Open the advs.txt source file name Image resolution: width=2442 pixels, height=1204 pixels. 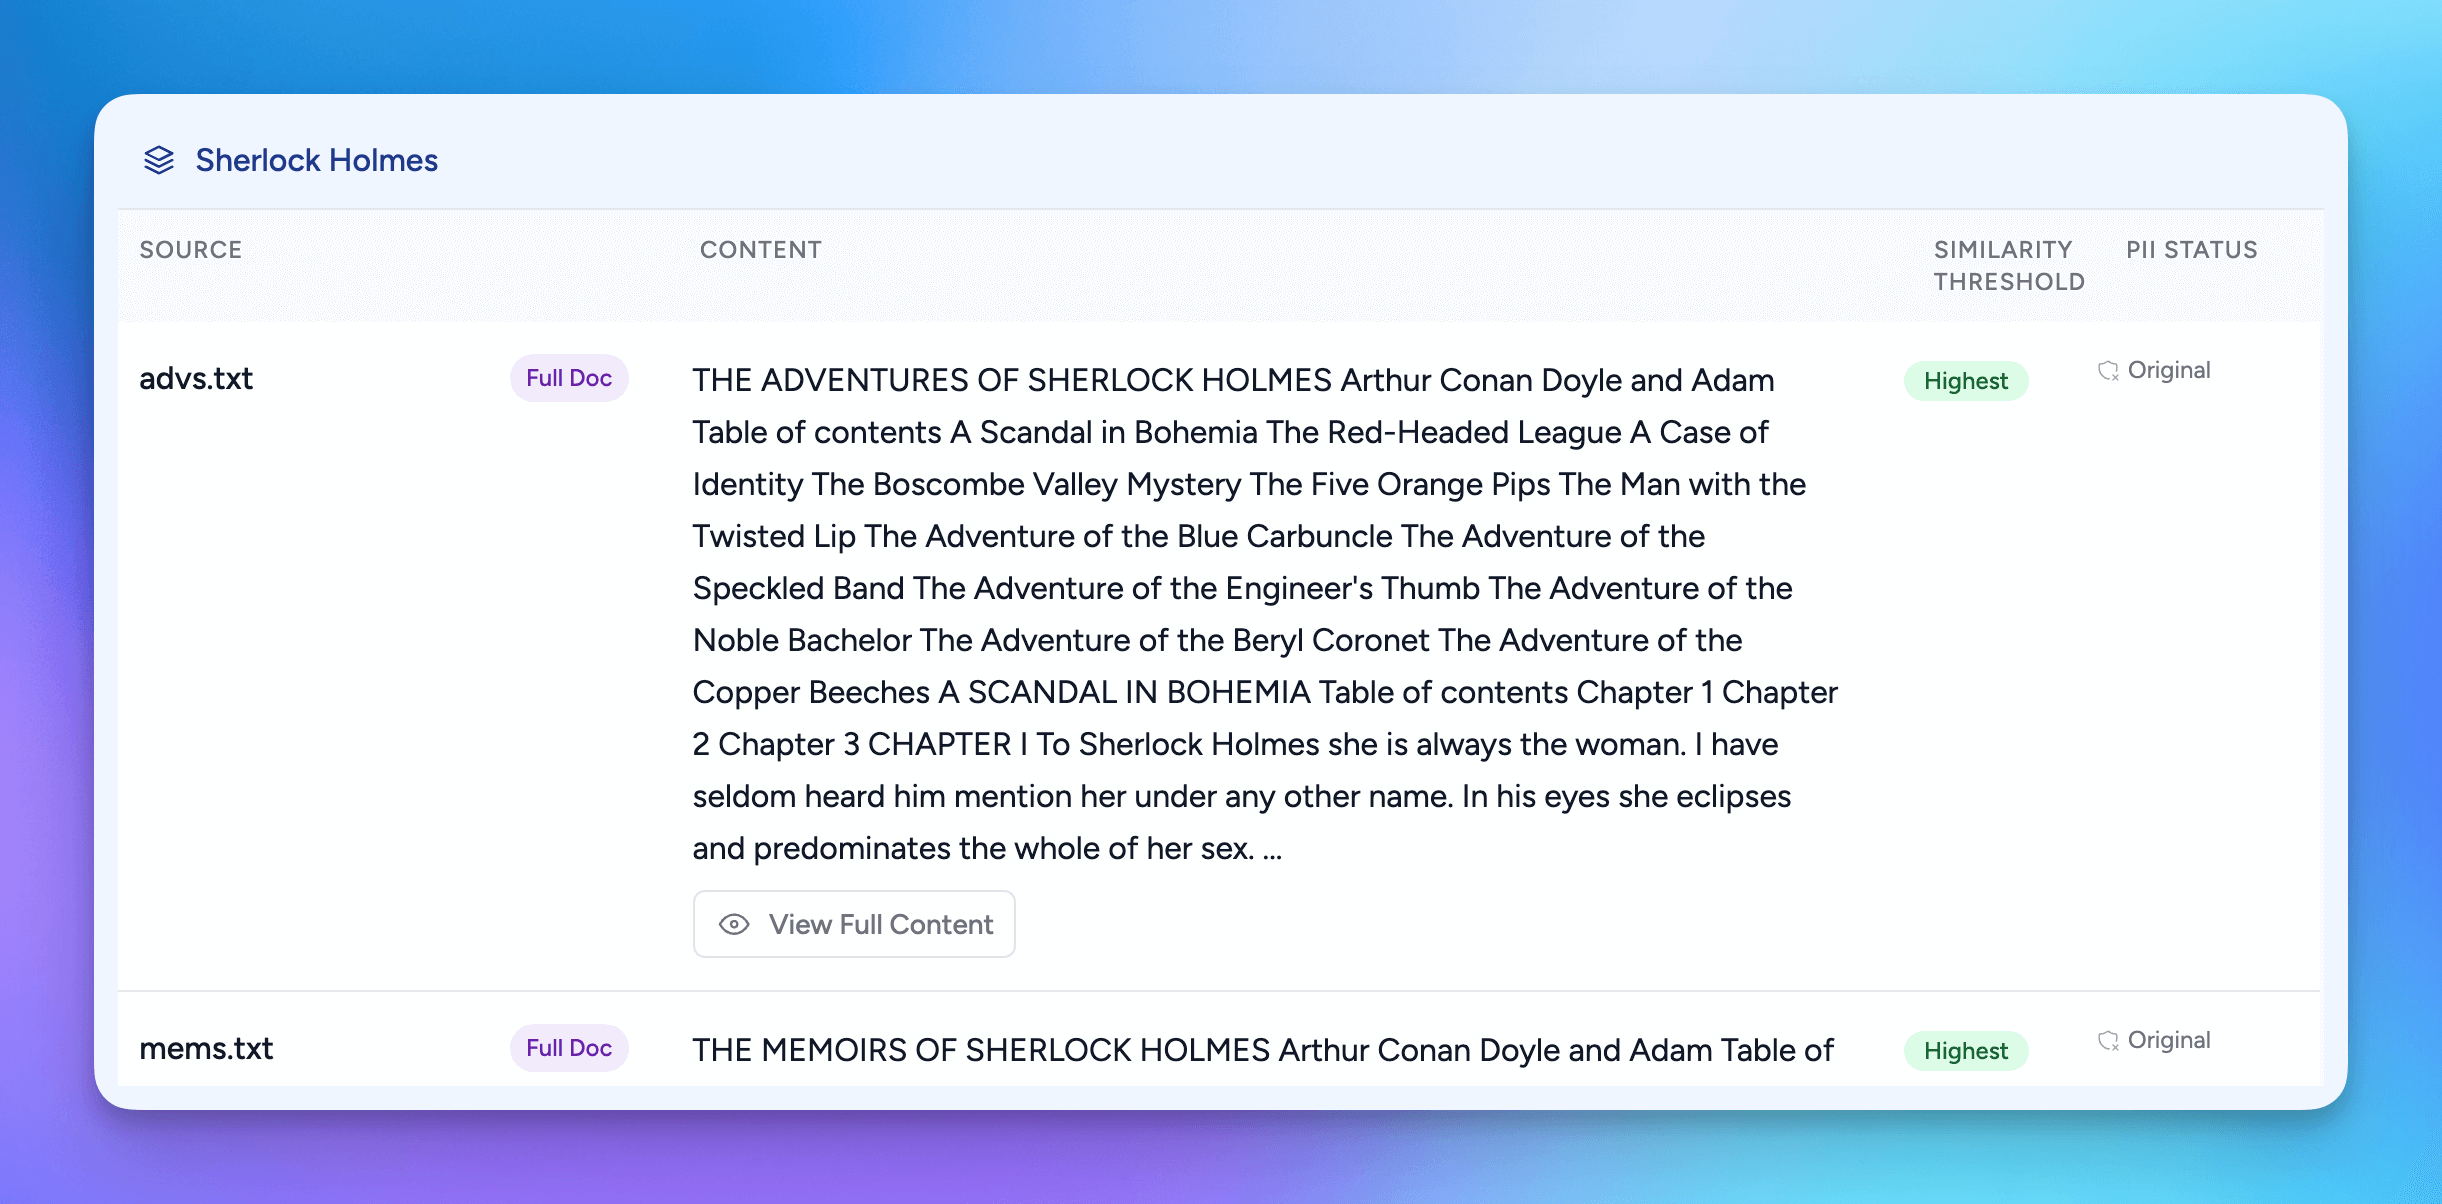[x=196, y=379]
